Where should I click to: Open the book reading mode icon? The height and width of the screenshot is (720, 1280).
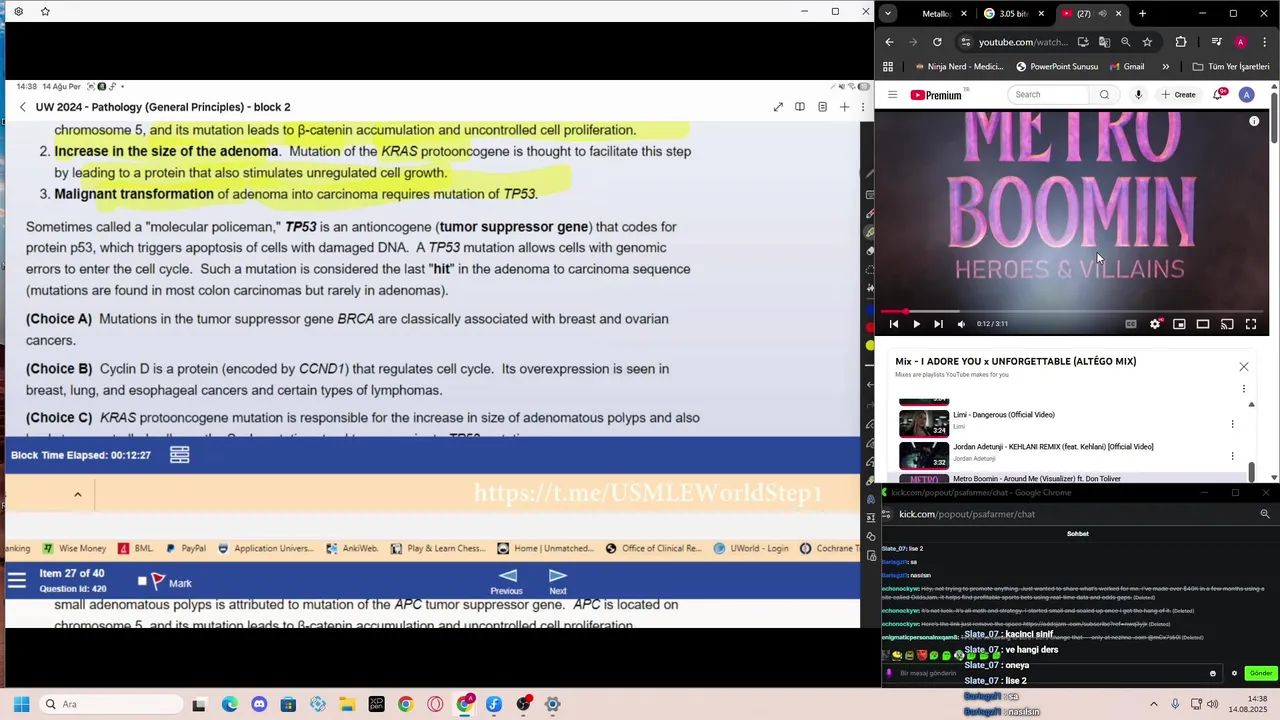800,107
